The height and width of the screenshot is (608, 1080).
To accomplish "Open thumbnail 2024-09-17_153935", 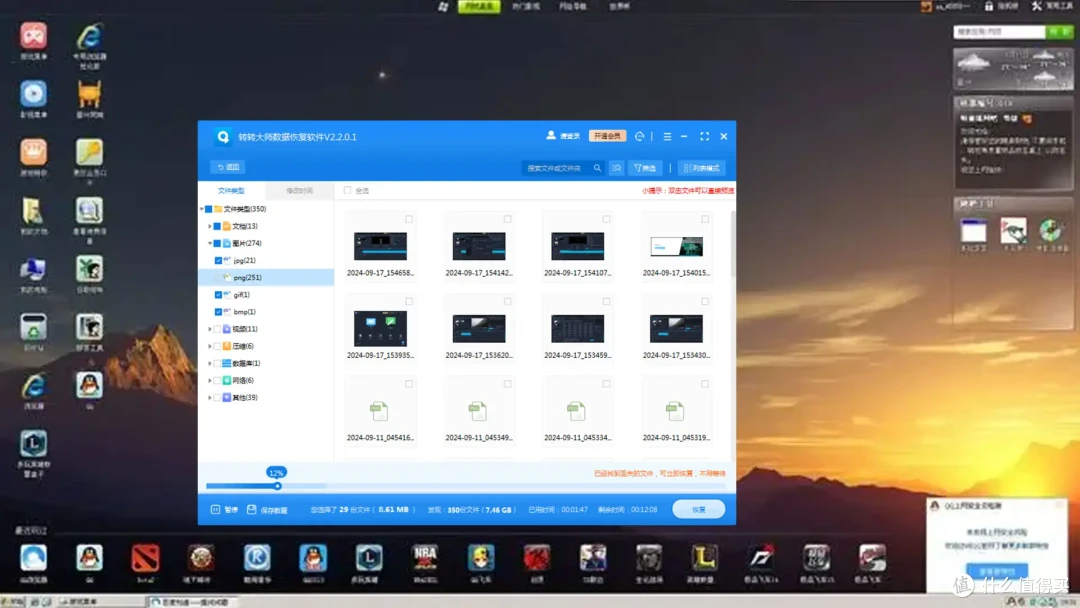I will 380,328.
